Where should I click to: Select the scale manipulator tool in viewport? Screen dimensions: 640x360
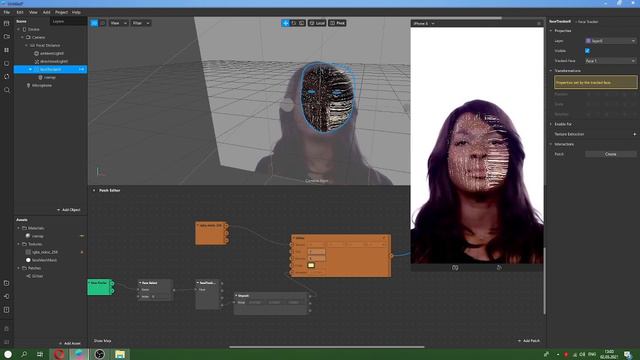coord(302,23)
